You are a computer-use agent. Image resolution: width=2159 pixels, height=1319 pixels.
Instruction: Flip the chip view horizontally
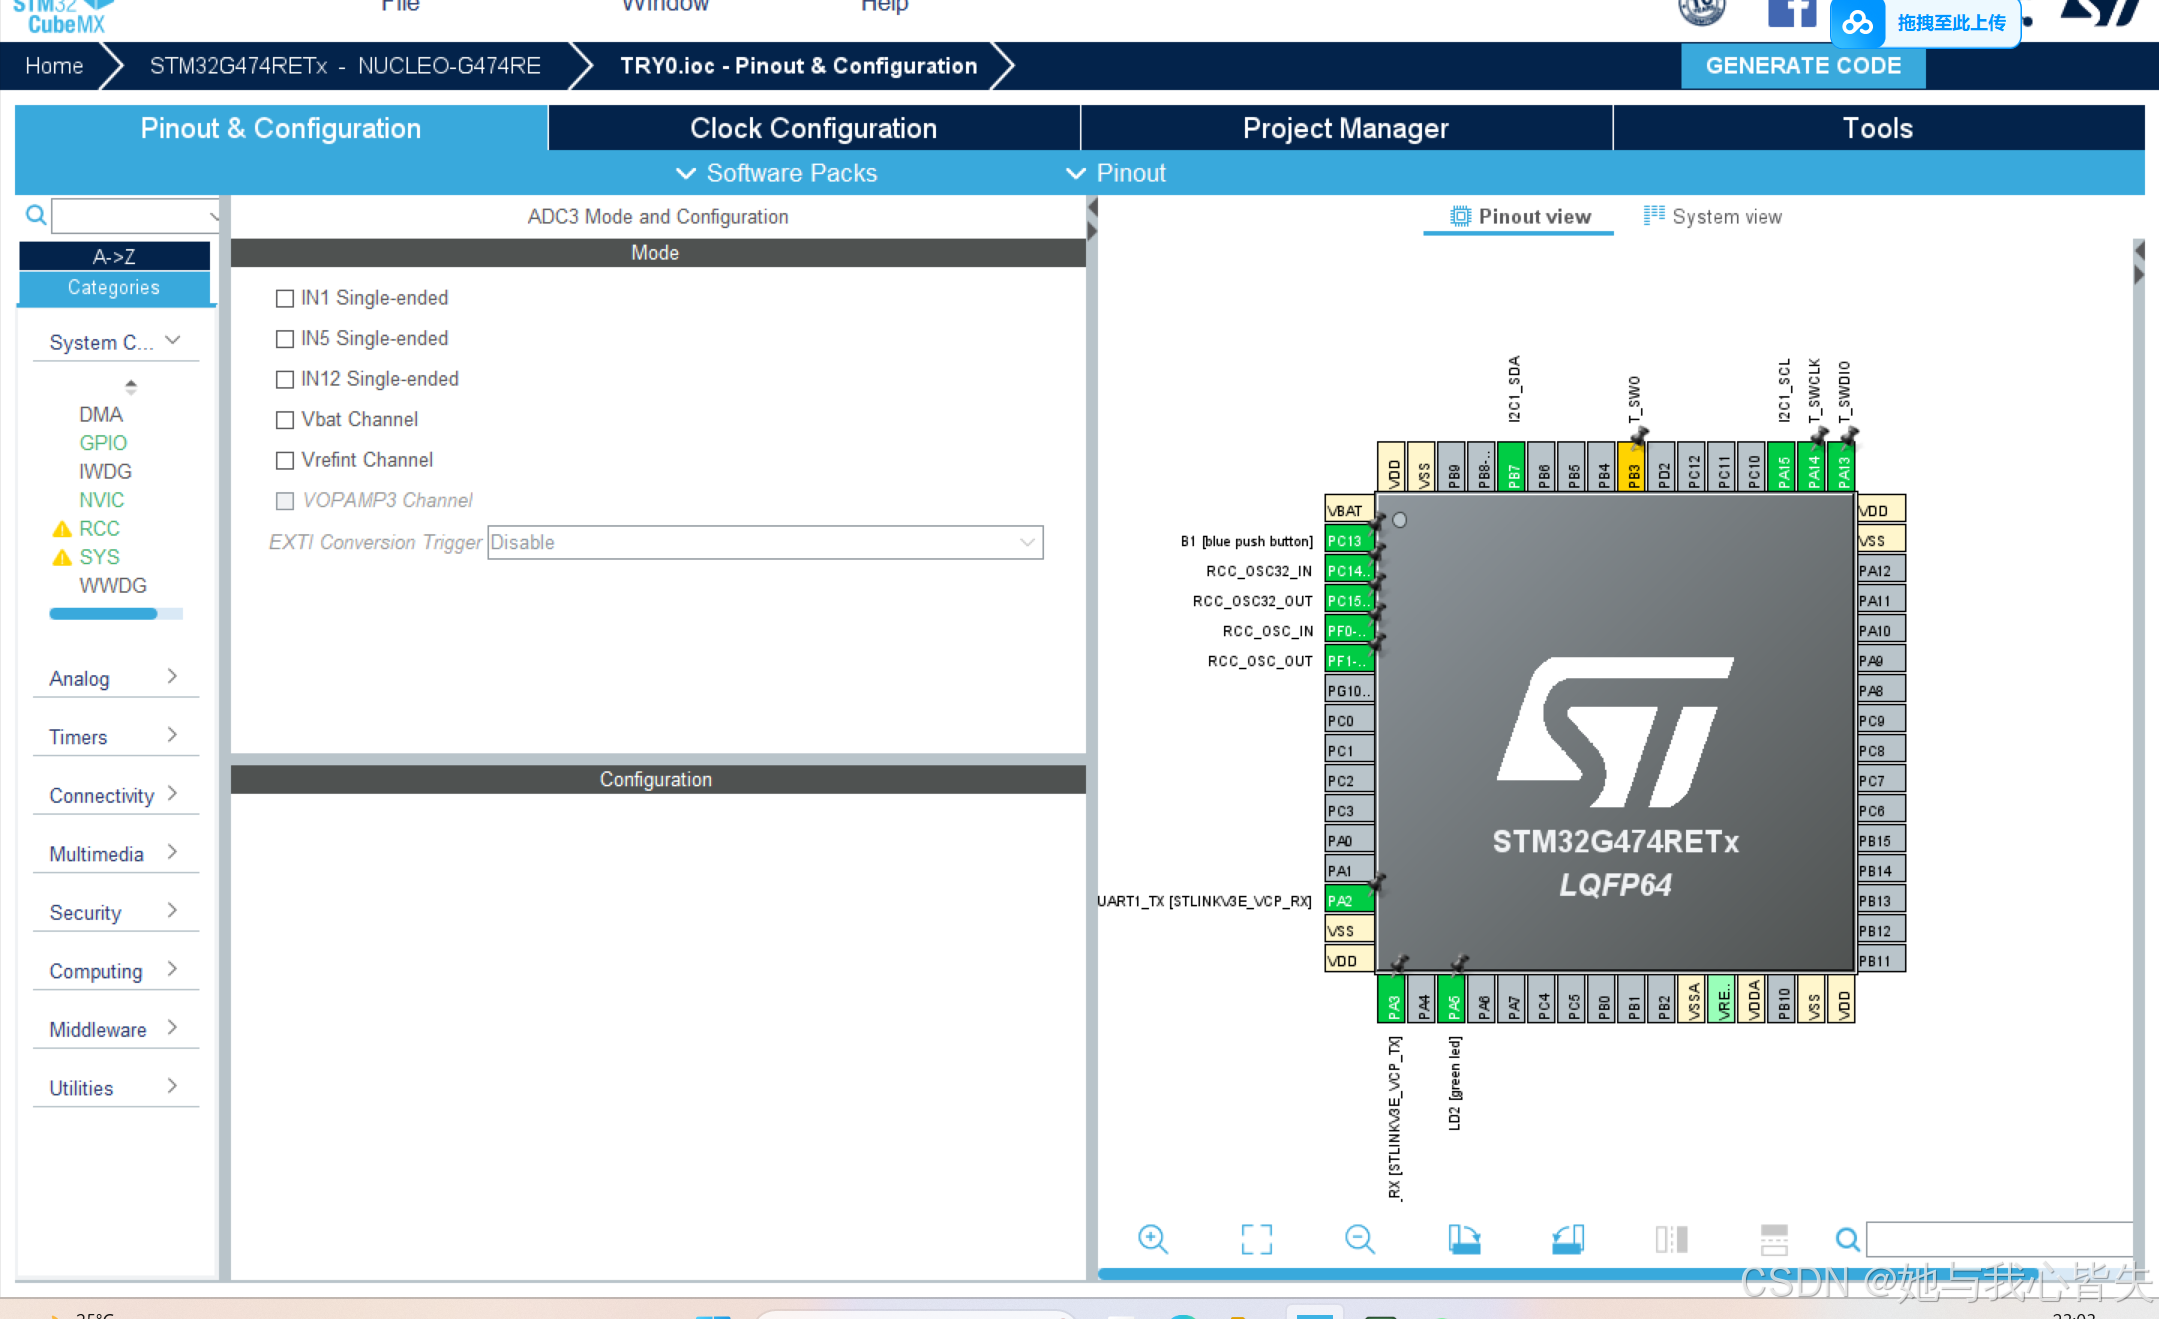[x=1672, y=1239]
